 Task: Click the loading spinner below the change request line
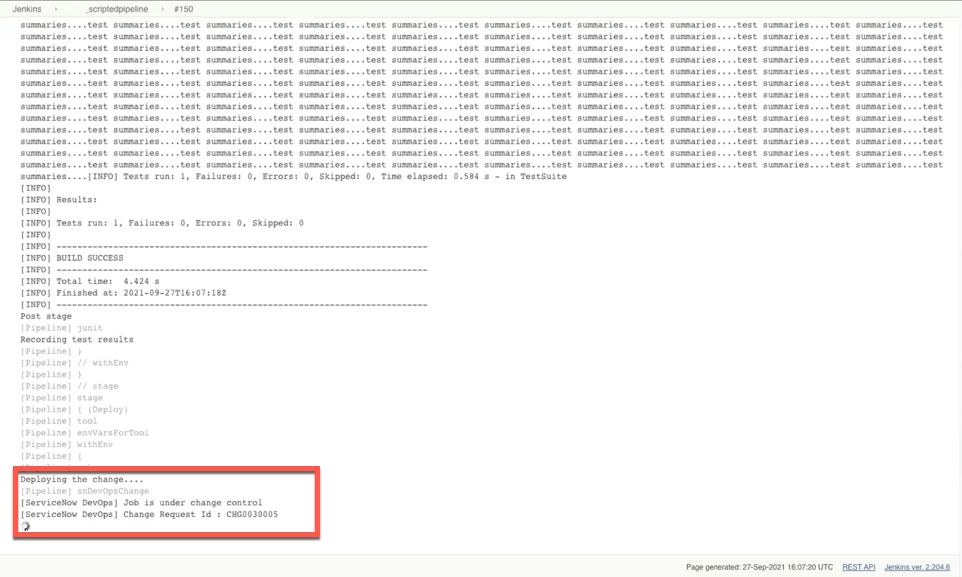25,527
